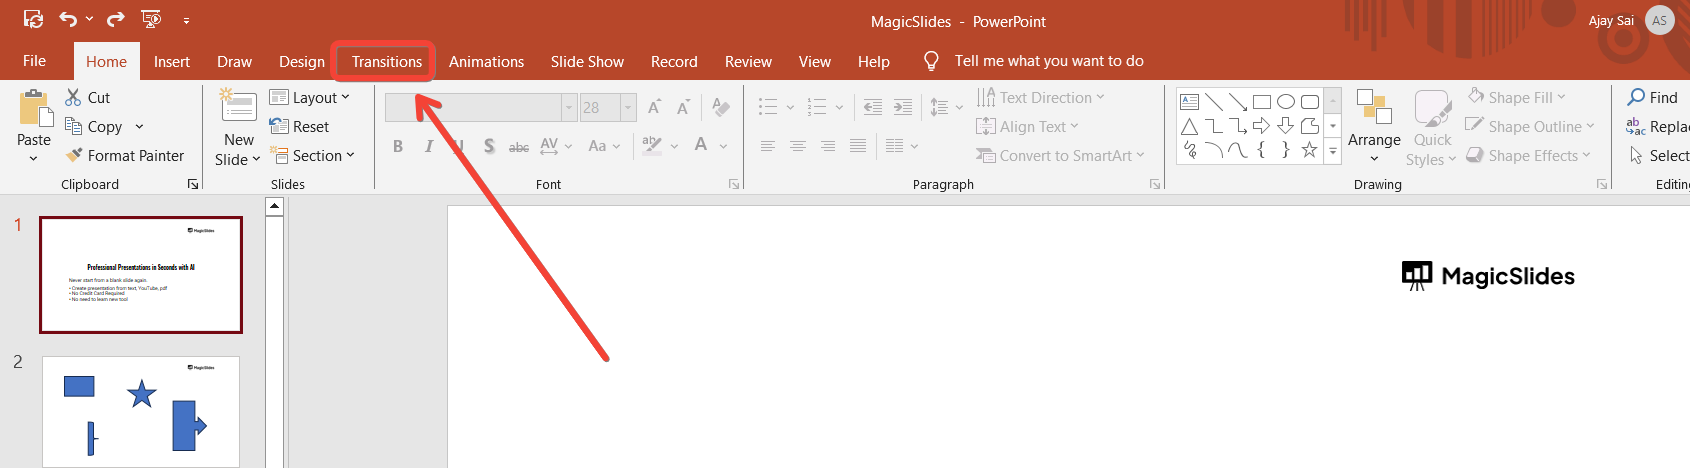Viewport: 1690px width, 468px height.
Task: Click the Font Color A icon
Action: pyautogui.click(x=701, y=146)
